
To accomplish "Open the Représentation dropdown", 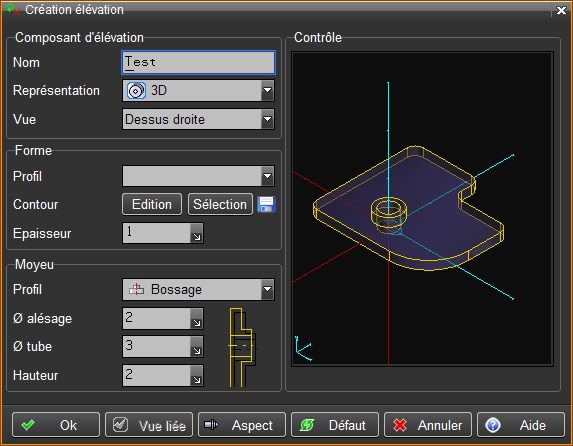I will [267, 90].
